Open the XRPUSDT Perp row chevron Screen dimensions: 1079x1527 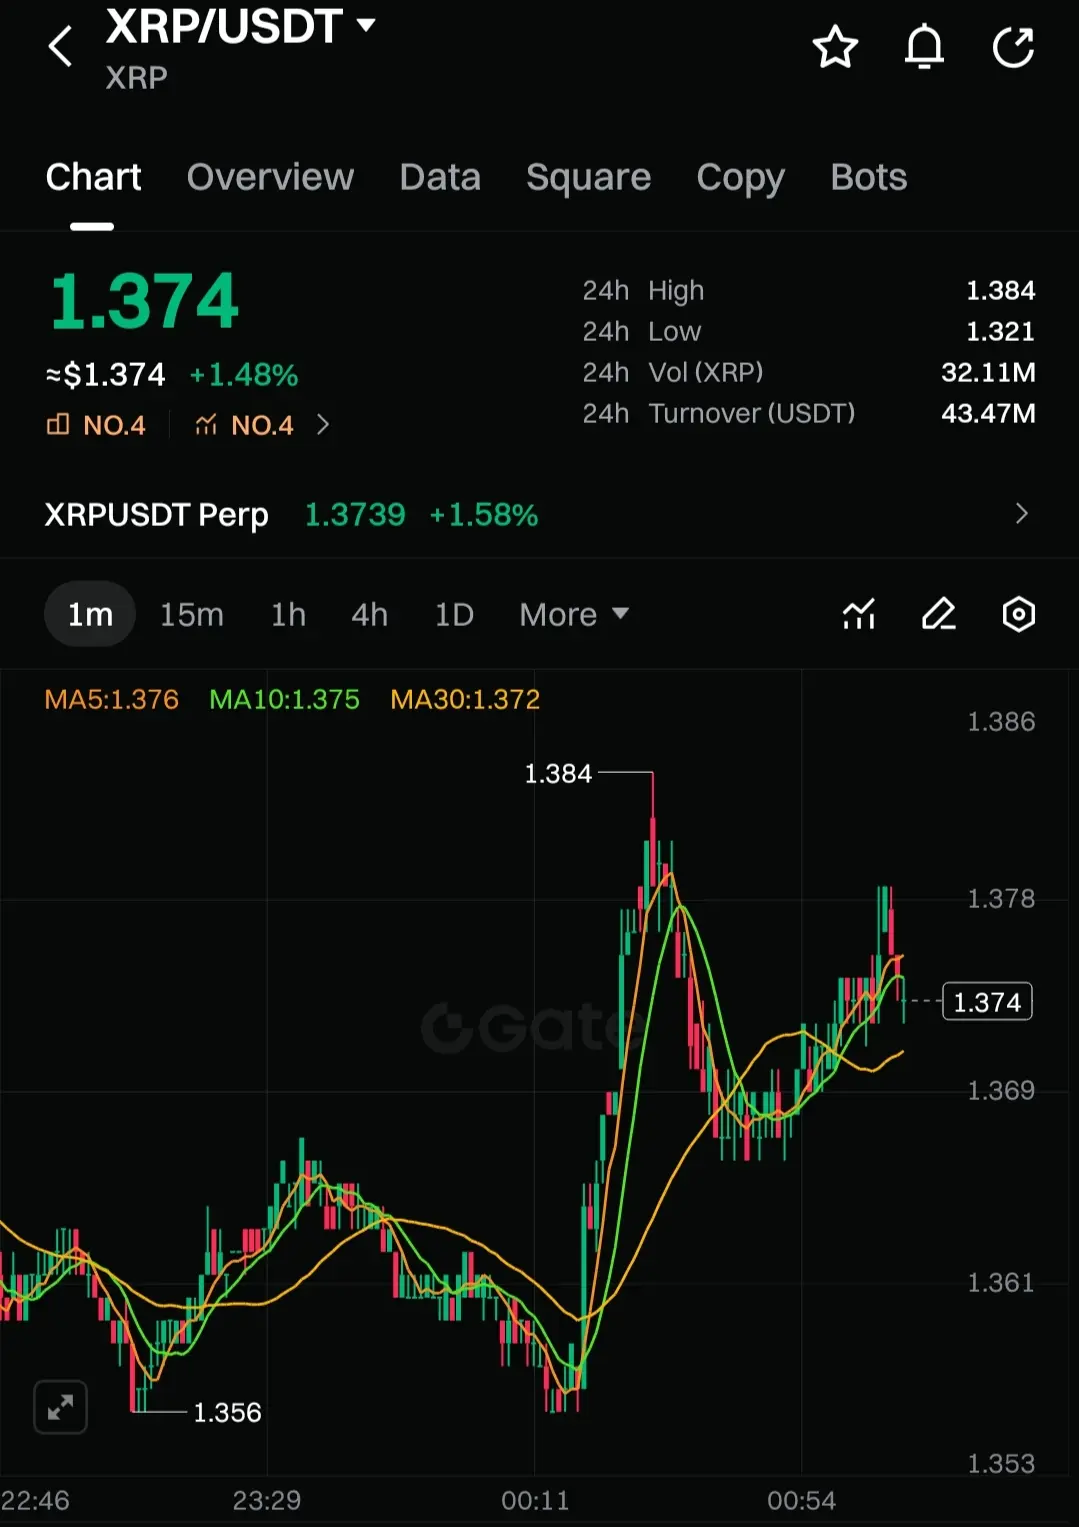pyautogui.click(x=1021, y=513)
